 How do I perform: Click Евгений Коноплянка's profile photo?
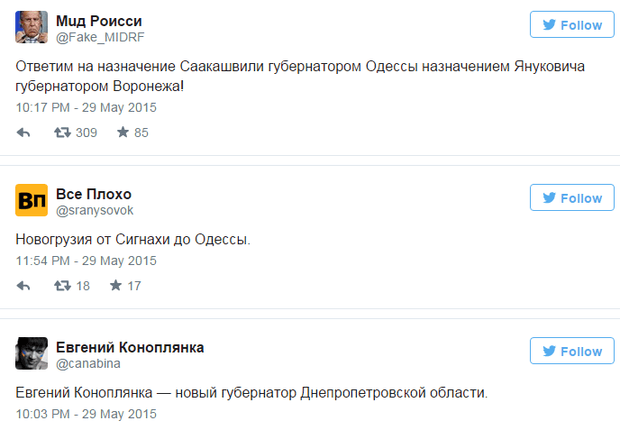coord(32,355)
